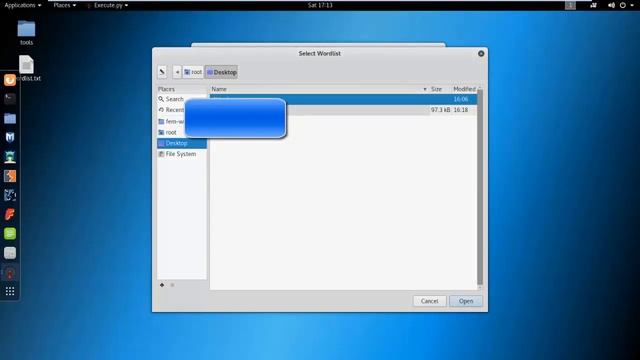Show all applications grid
Image resolution: width=640 pixels, height=360 pixels.
(x=10, y=291)
